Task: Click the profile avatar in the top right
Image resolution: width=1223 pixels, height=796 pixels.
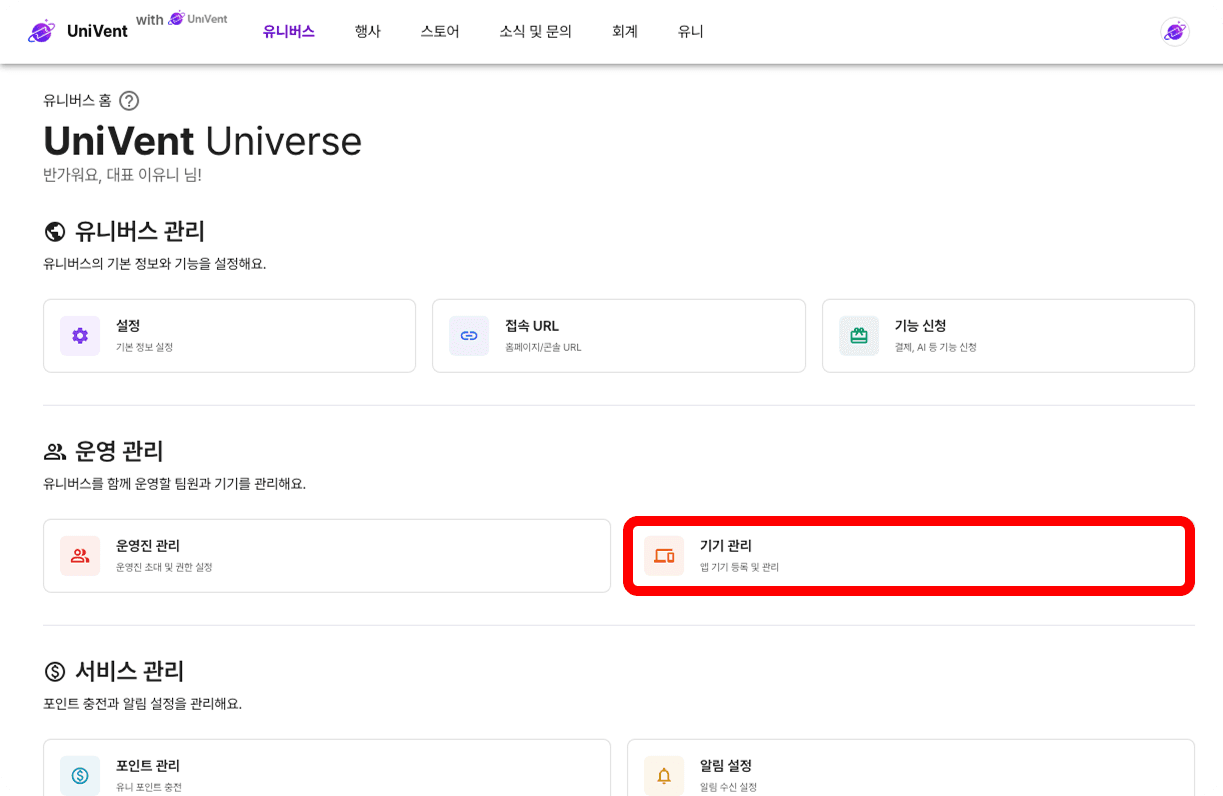Action: 1175,31
